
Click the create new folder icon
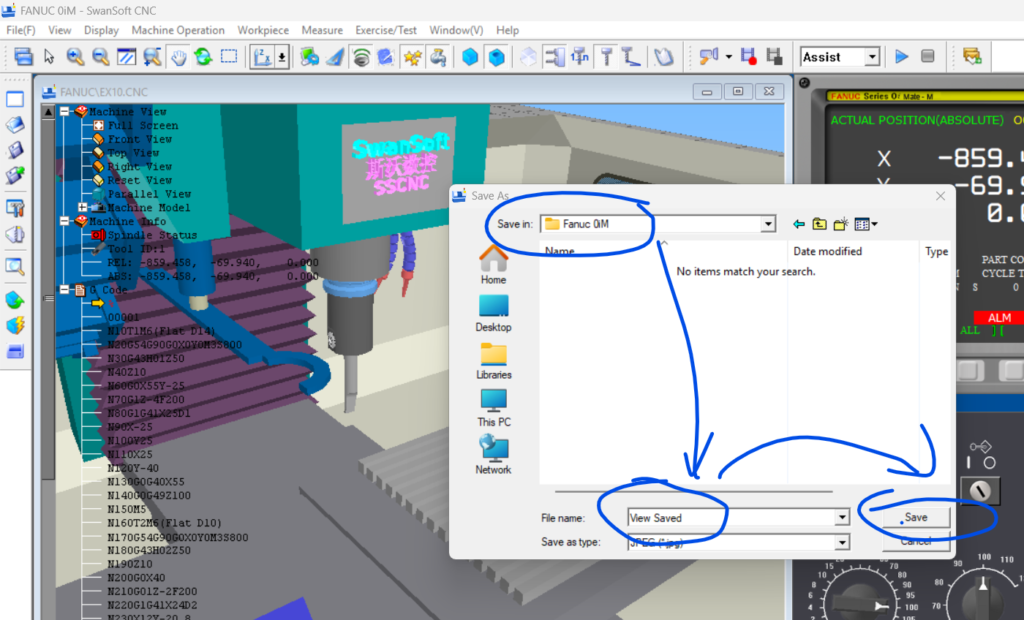tap(842, 224)
